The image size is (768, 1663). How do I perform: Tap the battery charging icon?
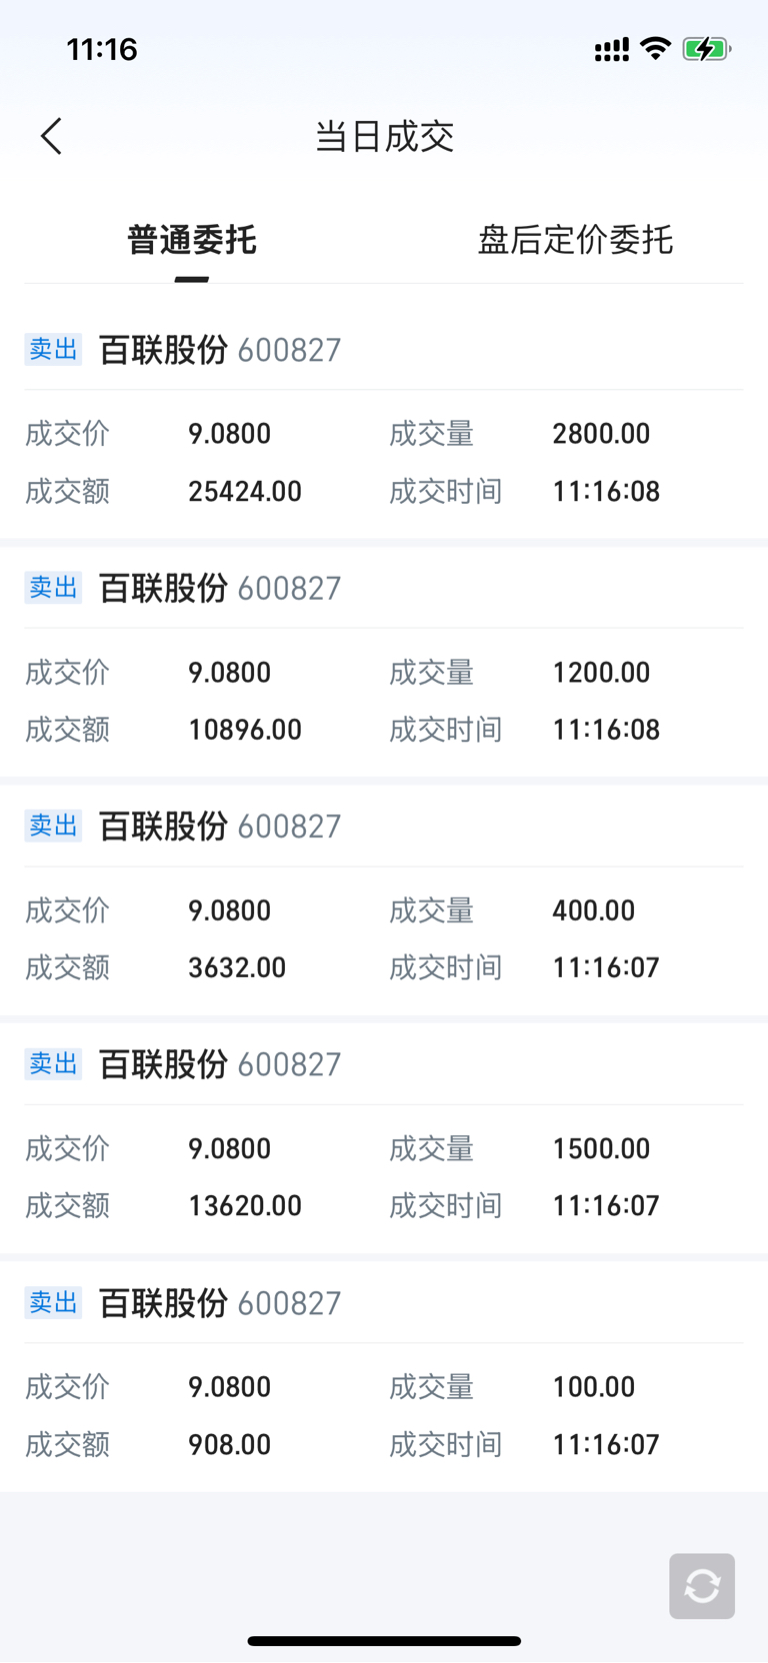pos(707,49)
